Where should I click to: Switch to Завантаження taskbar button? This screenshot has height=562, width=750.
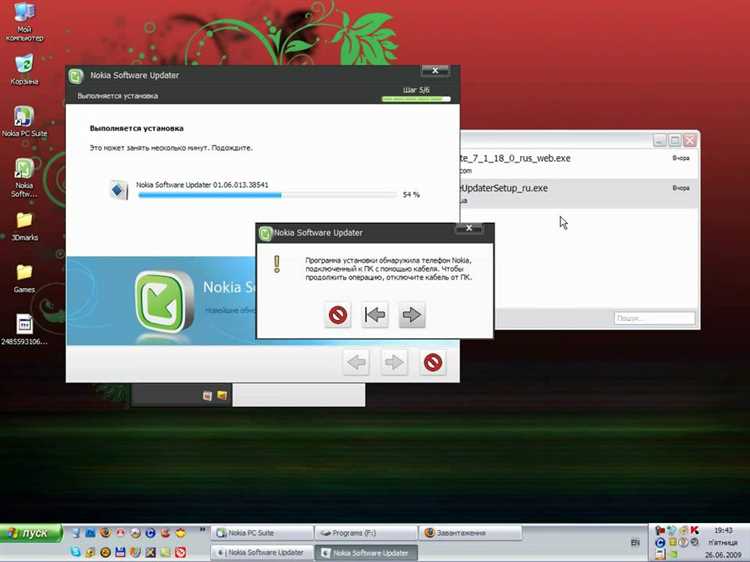[x=470, y=533]
